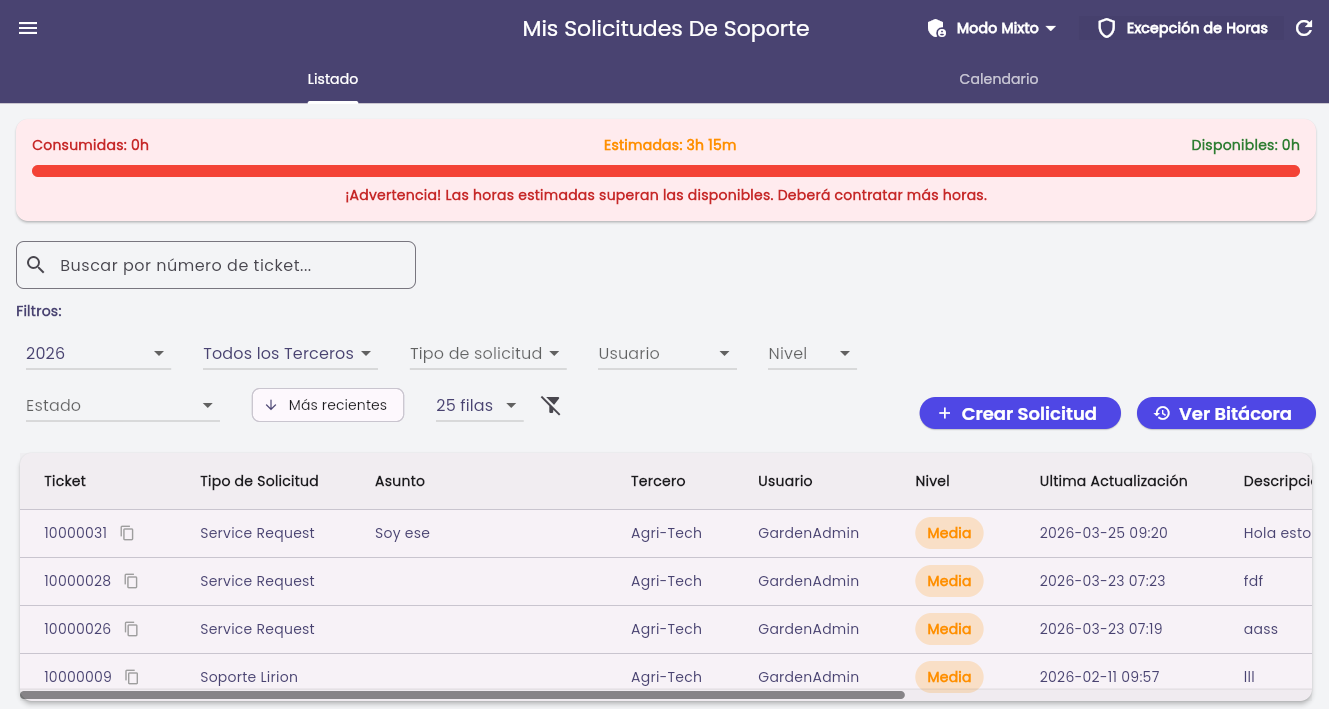
Task: Expand the 2026 year filter
Action: click(97, 354)
